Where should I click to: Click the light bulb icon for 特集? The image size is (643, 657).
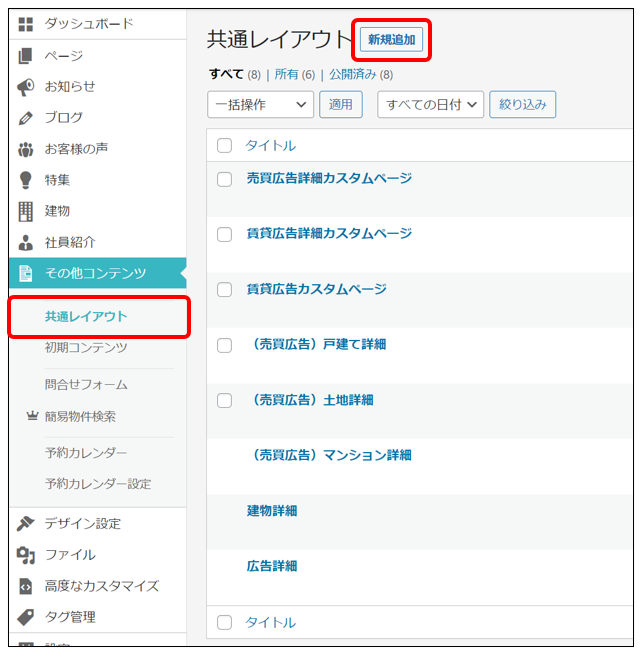click(x=26, y=180)
